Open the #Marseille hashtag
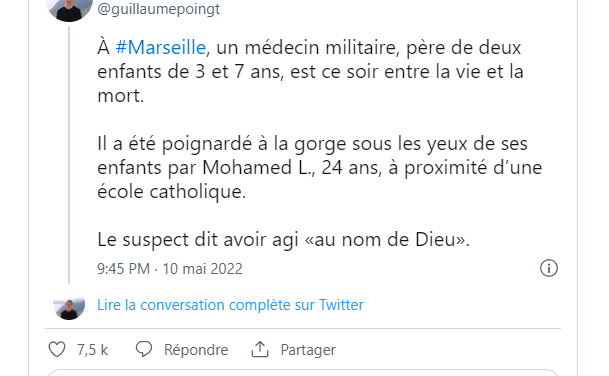This screenshot has width=609, height=376. (x=161, y=47)
